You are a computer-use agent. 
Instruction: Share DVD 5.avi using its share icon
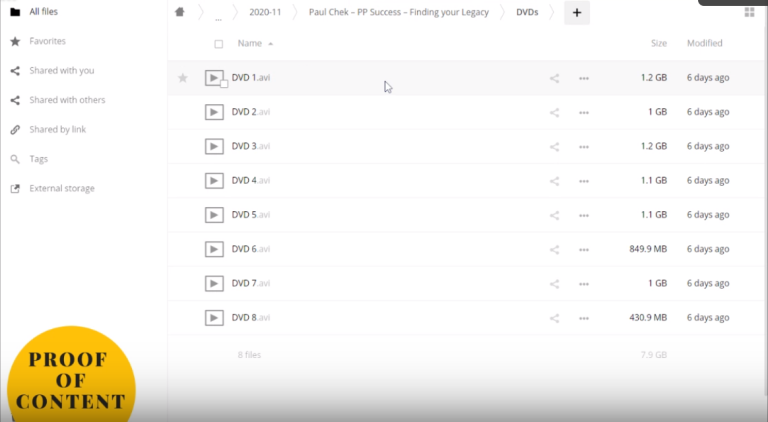[554, 215]
